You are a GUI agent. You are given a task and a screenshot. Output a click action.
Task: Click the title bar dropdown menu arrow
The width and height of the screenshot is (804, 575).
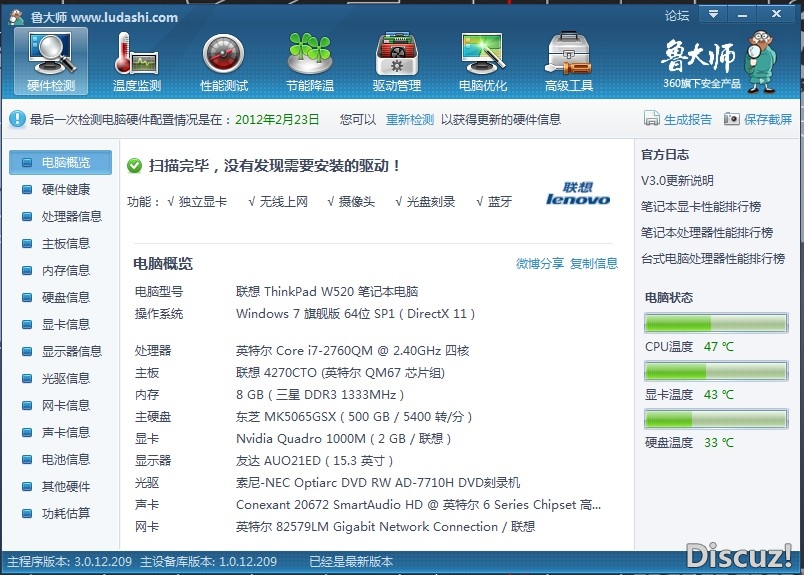(713, 14)
